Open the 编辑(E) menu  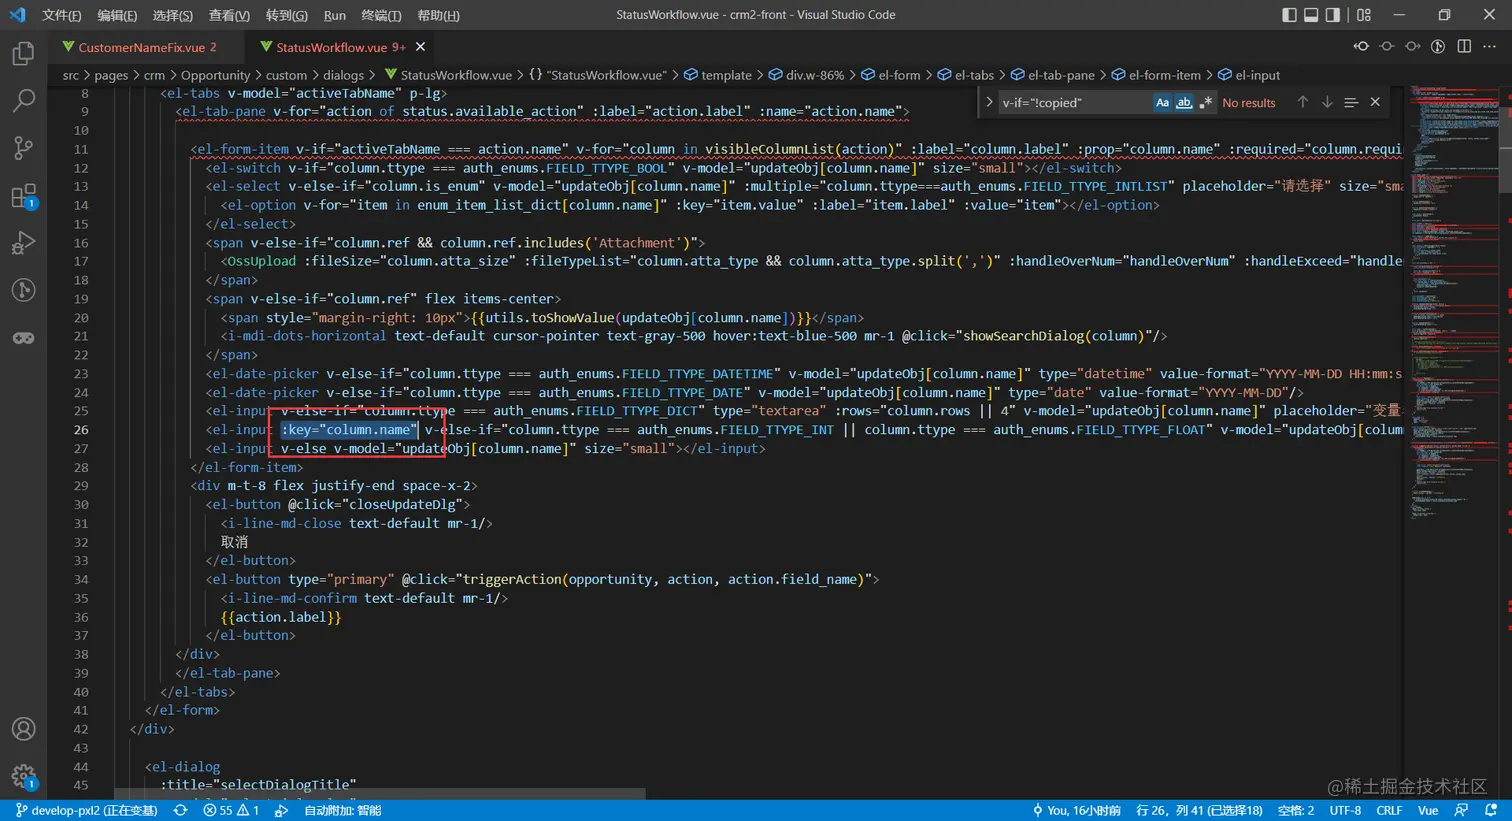coord(117,15)
